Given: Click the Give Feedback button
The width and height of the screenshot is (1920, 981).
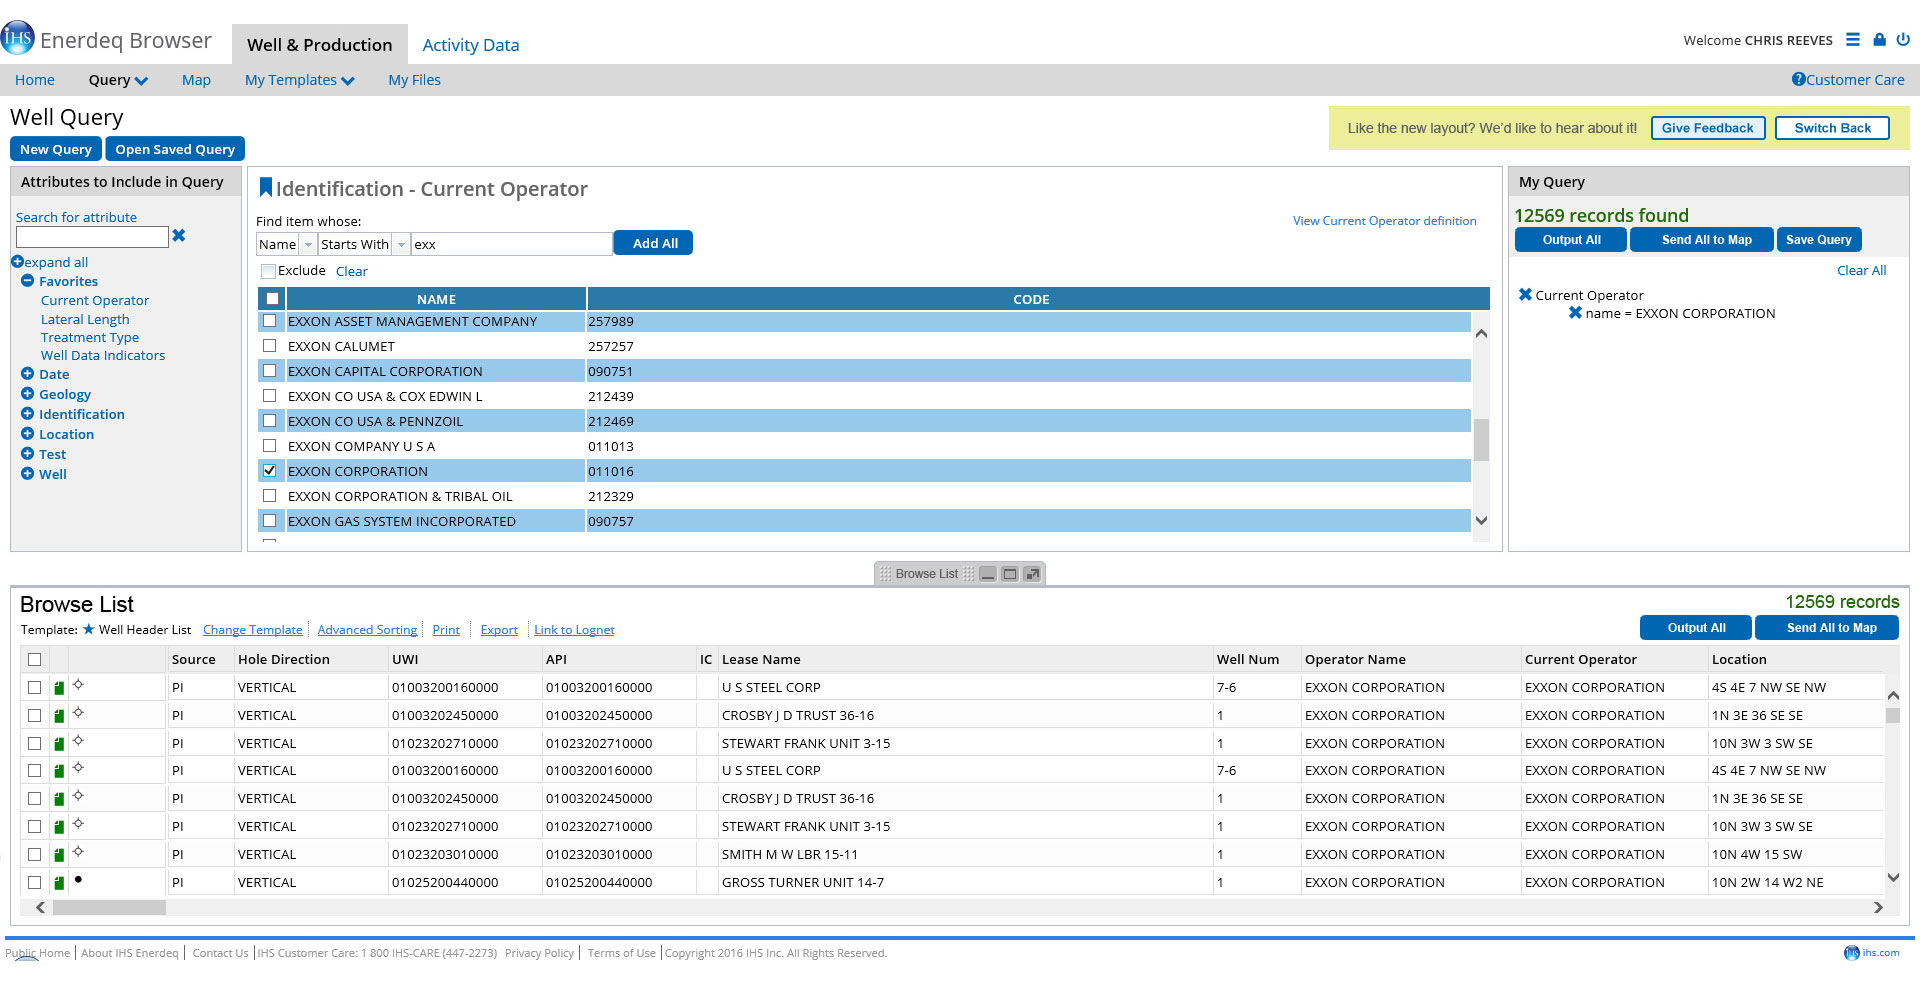Looking at the screenshot, I should pos(1707,128).
